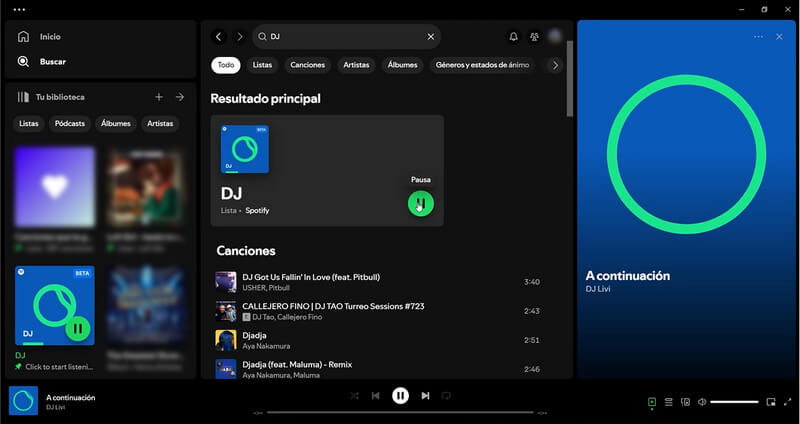The width and height of the screenshot is (800, 424).
Task: Click the Tu biblioteca label
Action: 60,97
